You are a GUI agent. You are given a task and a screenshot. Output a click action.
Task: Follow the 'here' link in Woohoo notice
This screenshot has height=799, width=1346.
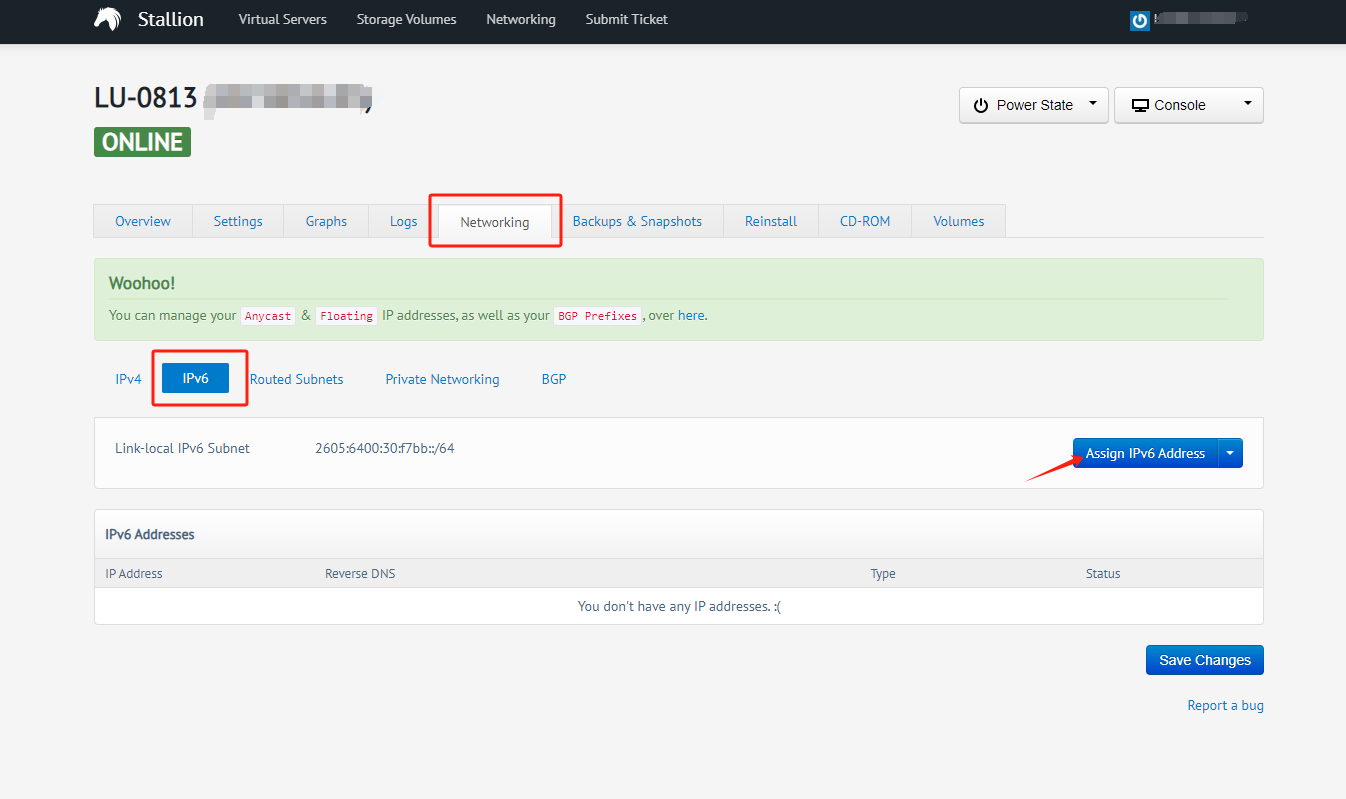point(691,315)
